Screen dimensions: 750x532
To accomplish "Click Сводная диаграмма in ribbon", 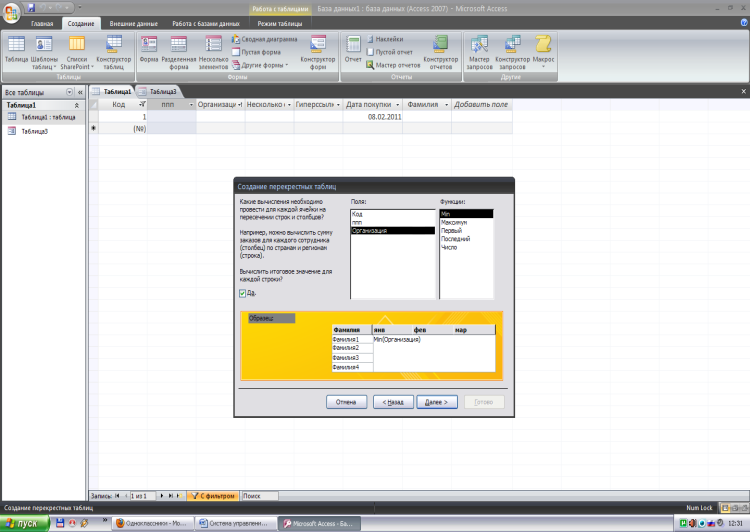I will (x=265, y=39).
